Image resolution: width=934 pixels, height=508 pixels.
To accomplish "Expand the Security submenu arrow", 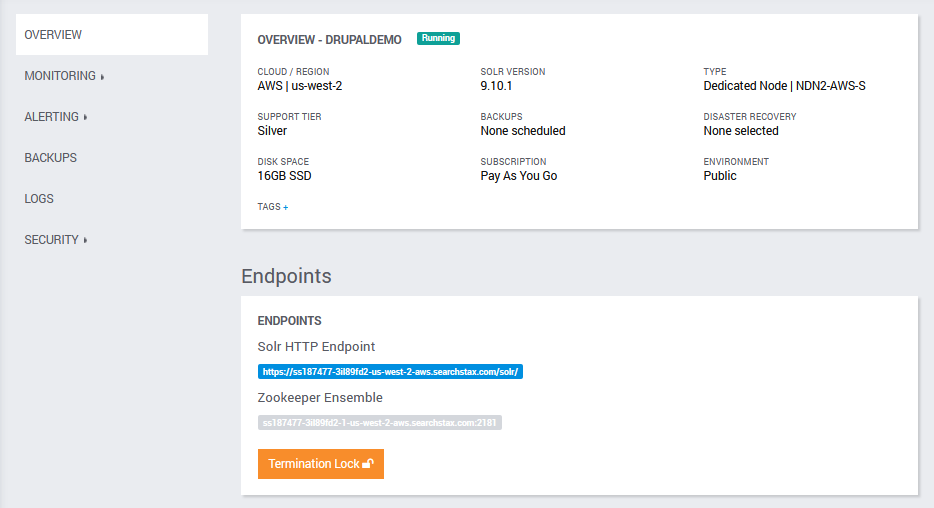I will pyautogui.click(x=85, y=241).
